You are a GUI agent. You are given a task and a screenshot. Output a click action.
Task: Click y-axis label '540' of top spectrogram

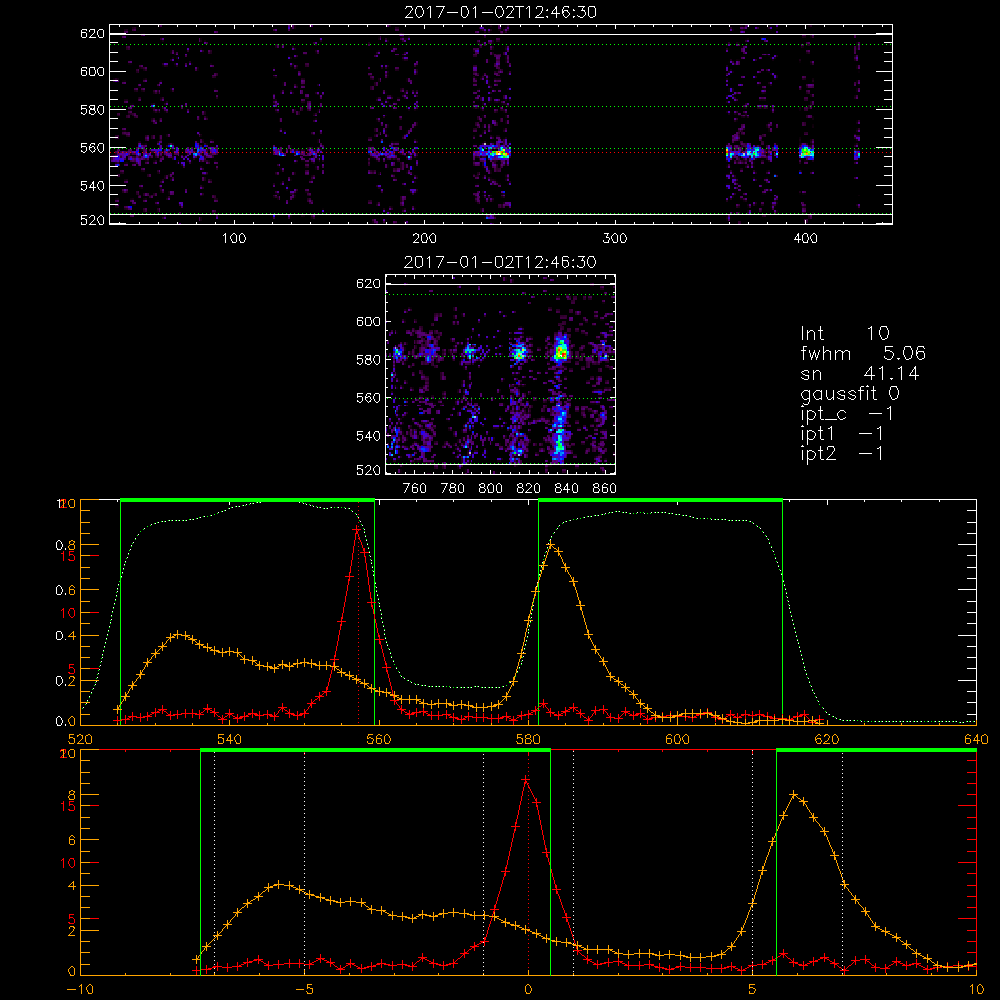click(x=92, y=186)
